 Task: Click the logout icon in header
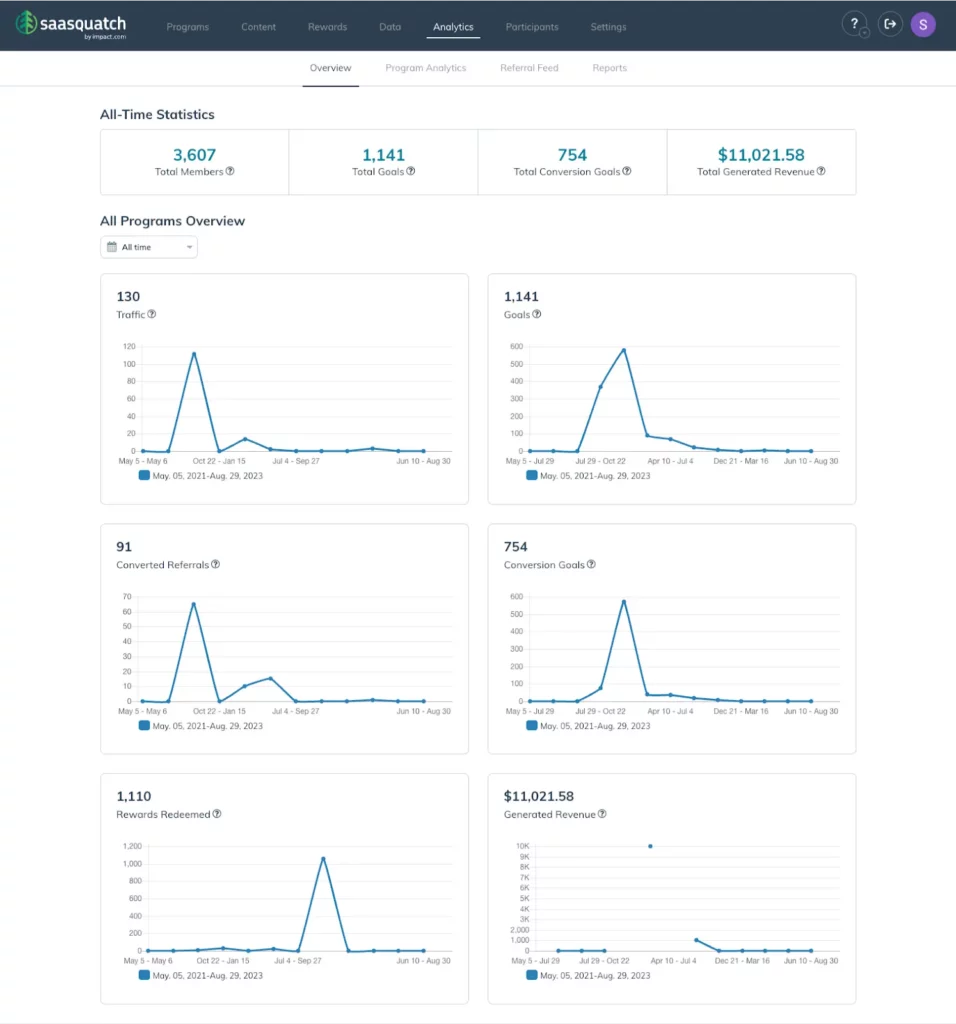click(889, 25)
